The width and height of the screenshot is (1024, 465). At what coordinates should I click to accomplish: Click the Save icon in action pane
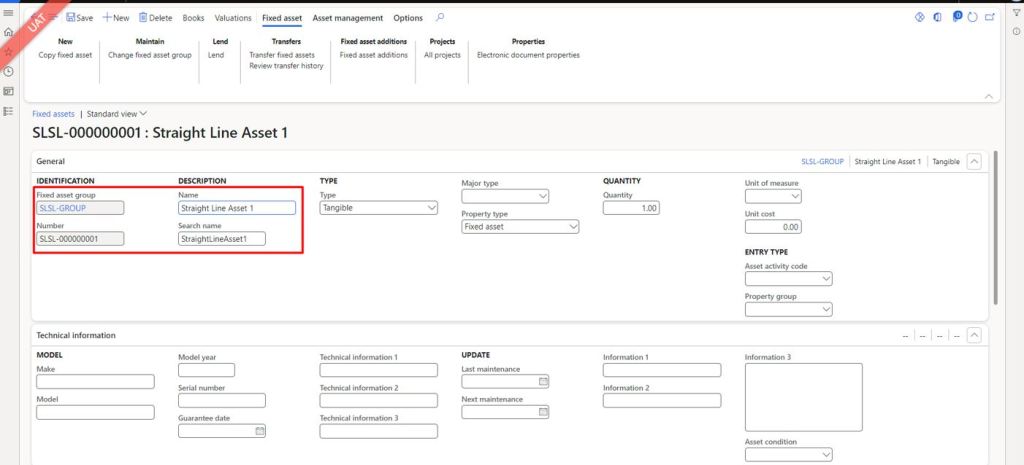tap(71, 18)
